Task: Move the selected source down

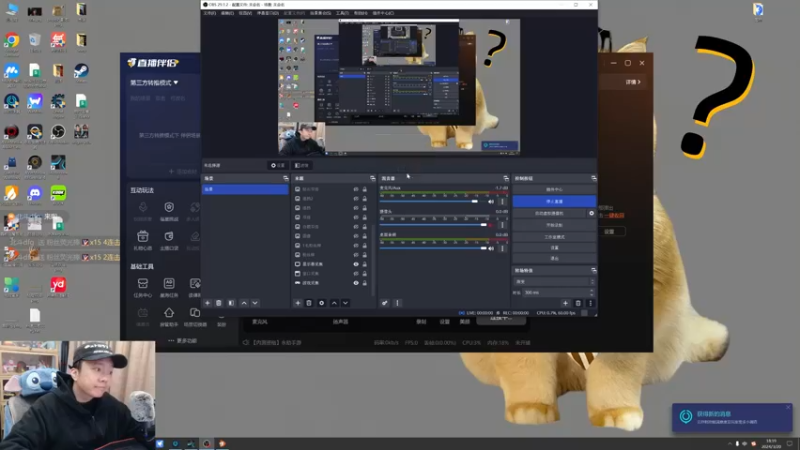Action: [x=345, y=303]
